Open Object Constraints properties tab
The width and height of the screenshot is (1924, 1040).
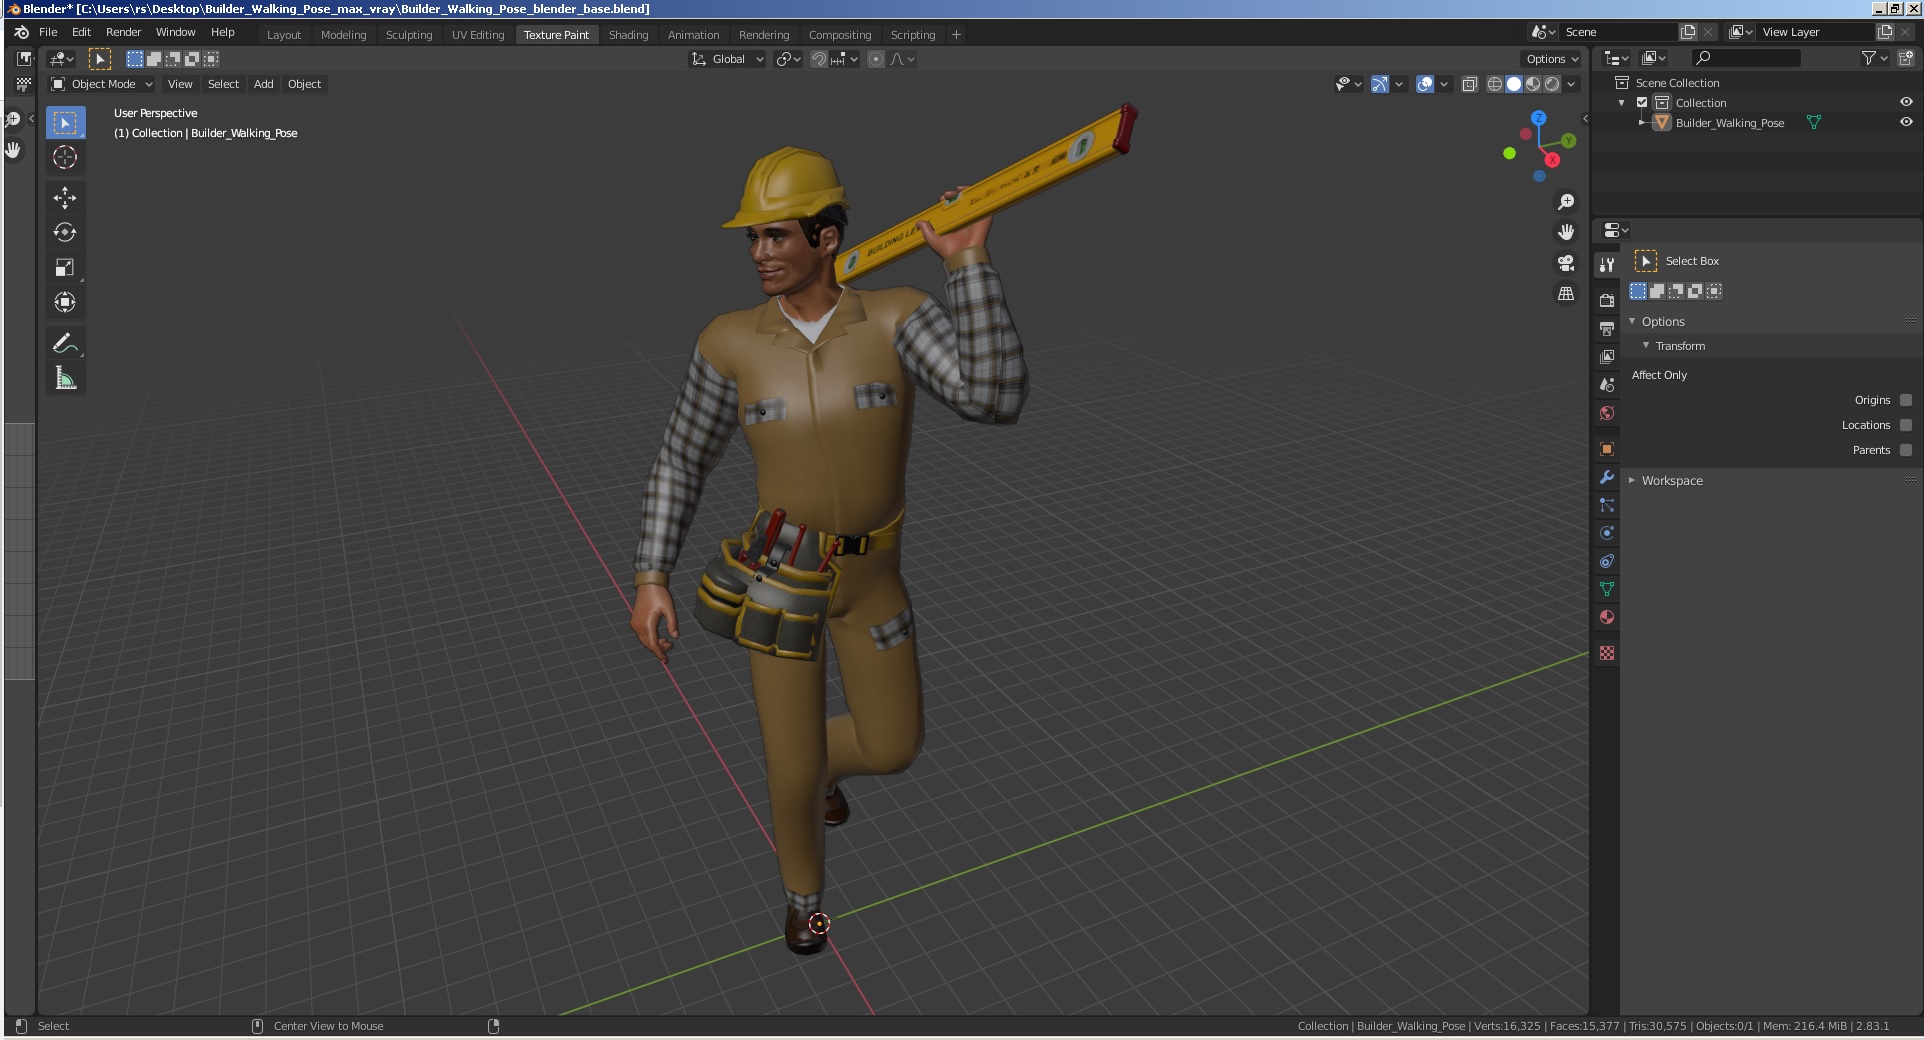(1607, 561)
